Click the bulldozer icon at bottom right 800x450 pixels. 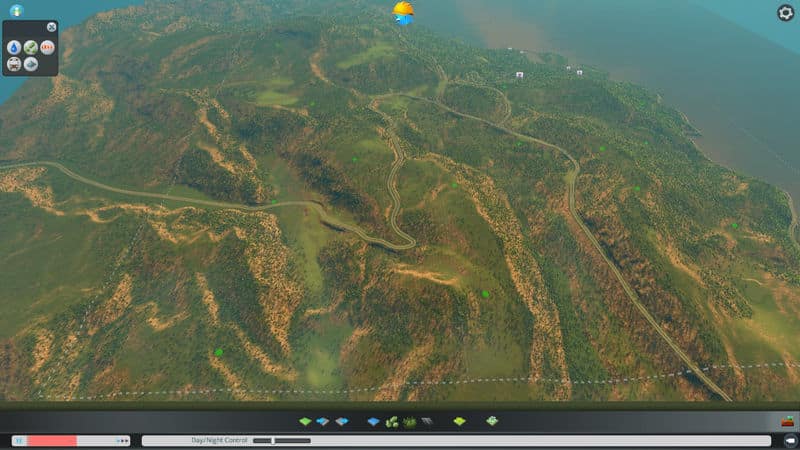point(787,422)
